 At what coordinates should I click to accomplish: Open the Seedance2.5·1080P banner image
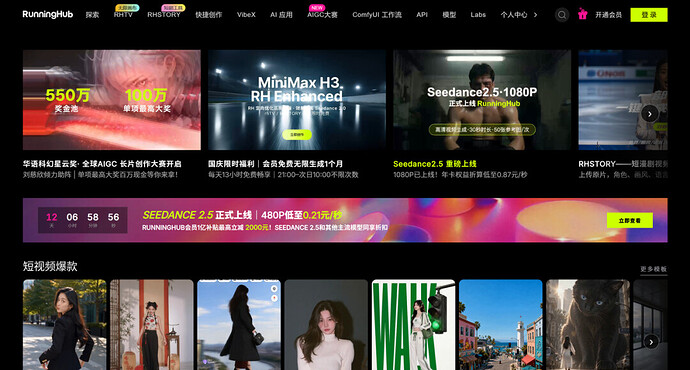coord(482,100)
